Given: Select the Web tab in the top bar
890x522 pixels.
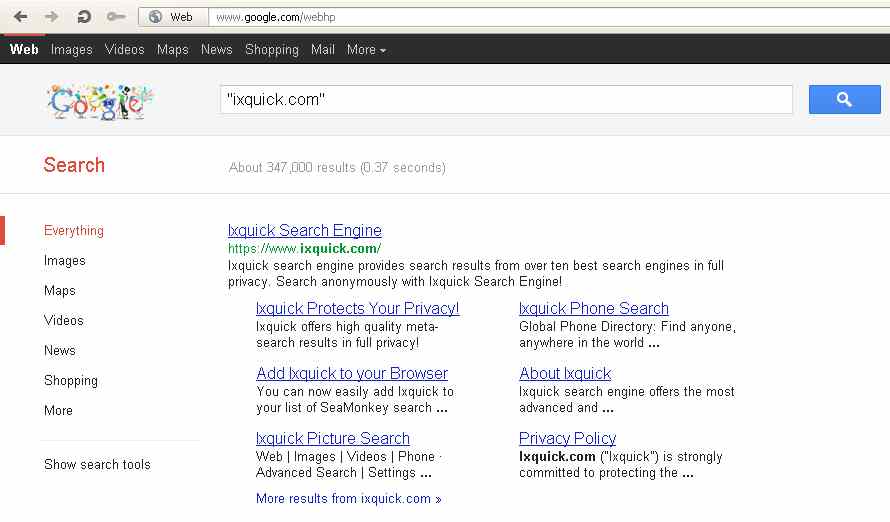Looking at the screenshot, I should (x=24, y=49).
